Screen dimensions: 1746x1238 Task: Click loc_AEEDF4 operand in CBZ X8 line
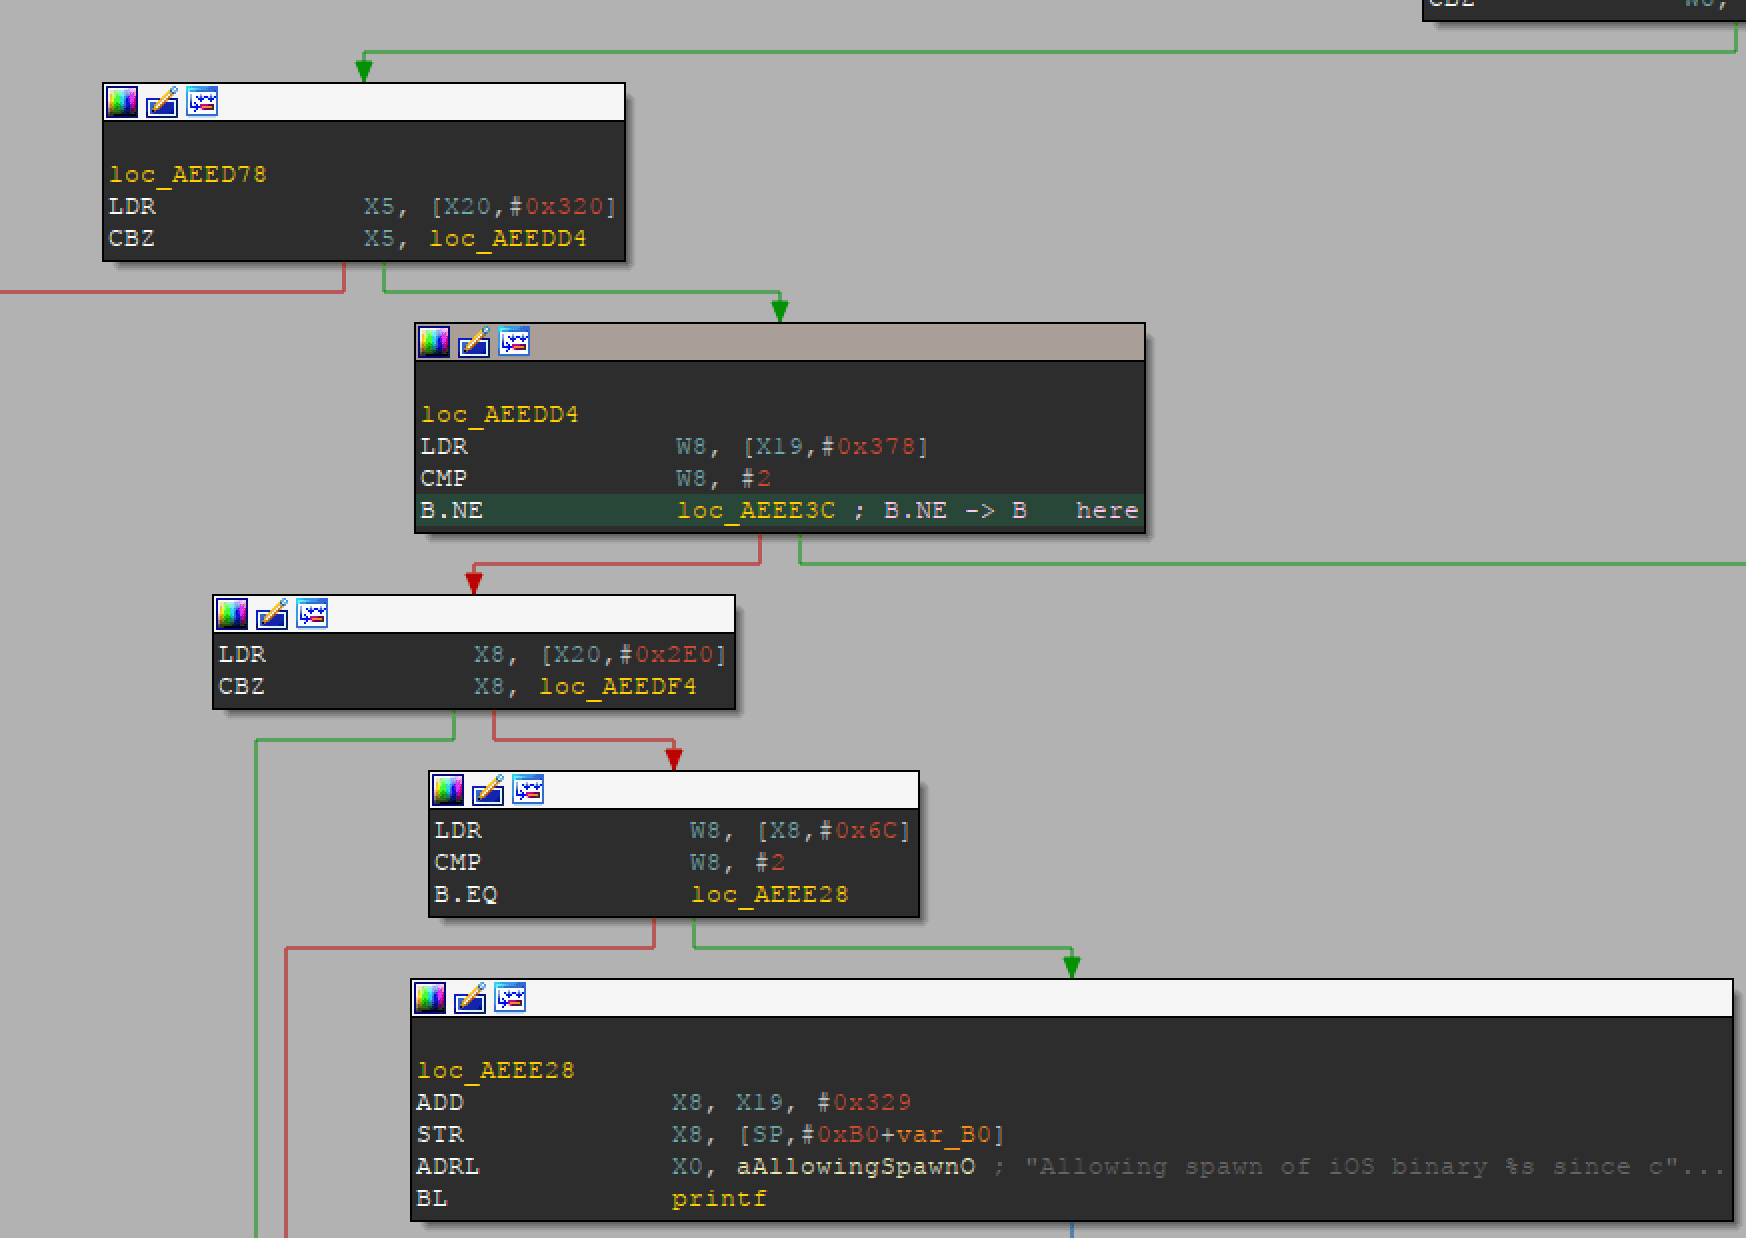[x=617, y=686]
